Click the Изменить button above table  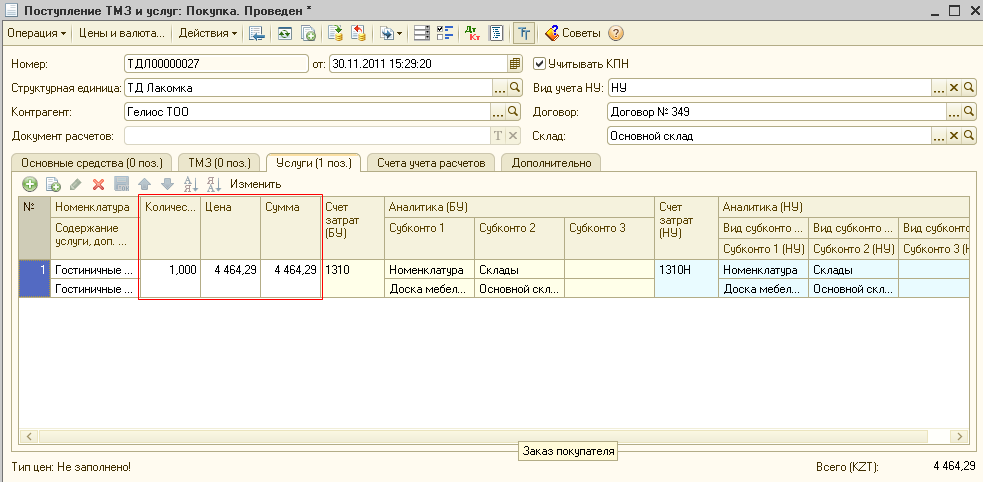(x=255, y=184)
